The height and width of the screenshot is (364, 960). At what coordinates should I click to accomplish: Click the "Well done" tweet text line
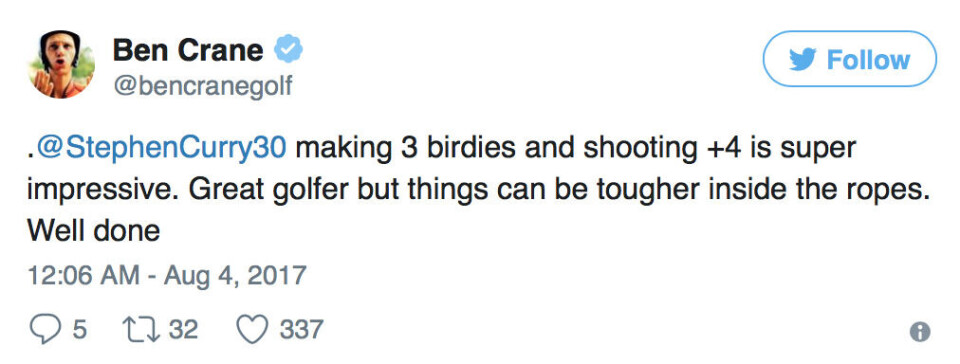coord(94,231)
